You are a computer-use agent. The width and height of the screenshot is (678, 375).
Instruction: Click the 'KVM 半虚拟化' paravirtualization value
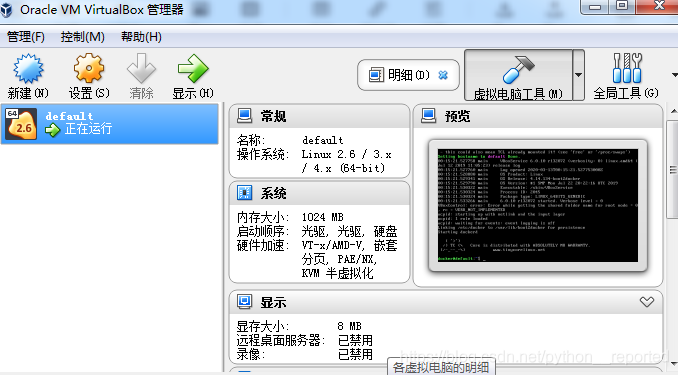337,273
